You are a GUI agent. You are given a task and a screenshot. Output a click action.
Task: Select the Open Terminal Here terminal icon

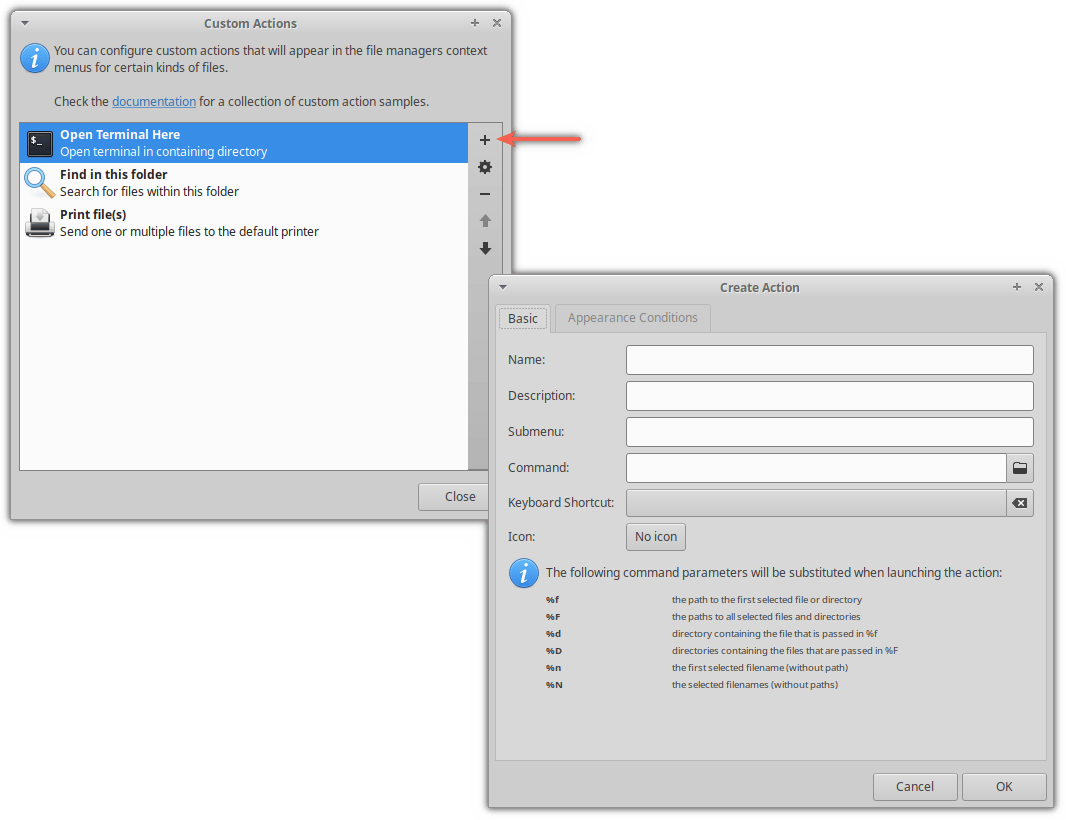click(x=40, y=143)
